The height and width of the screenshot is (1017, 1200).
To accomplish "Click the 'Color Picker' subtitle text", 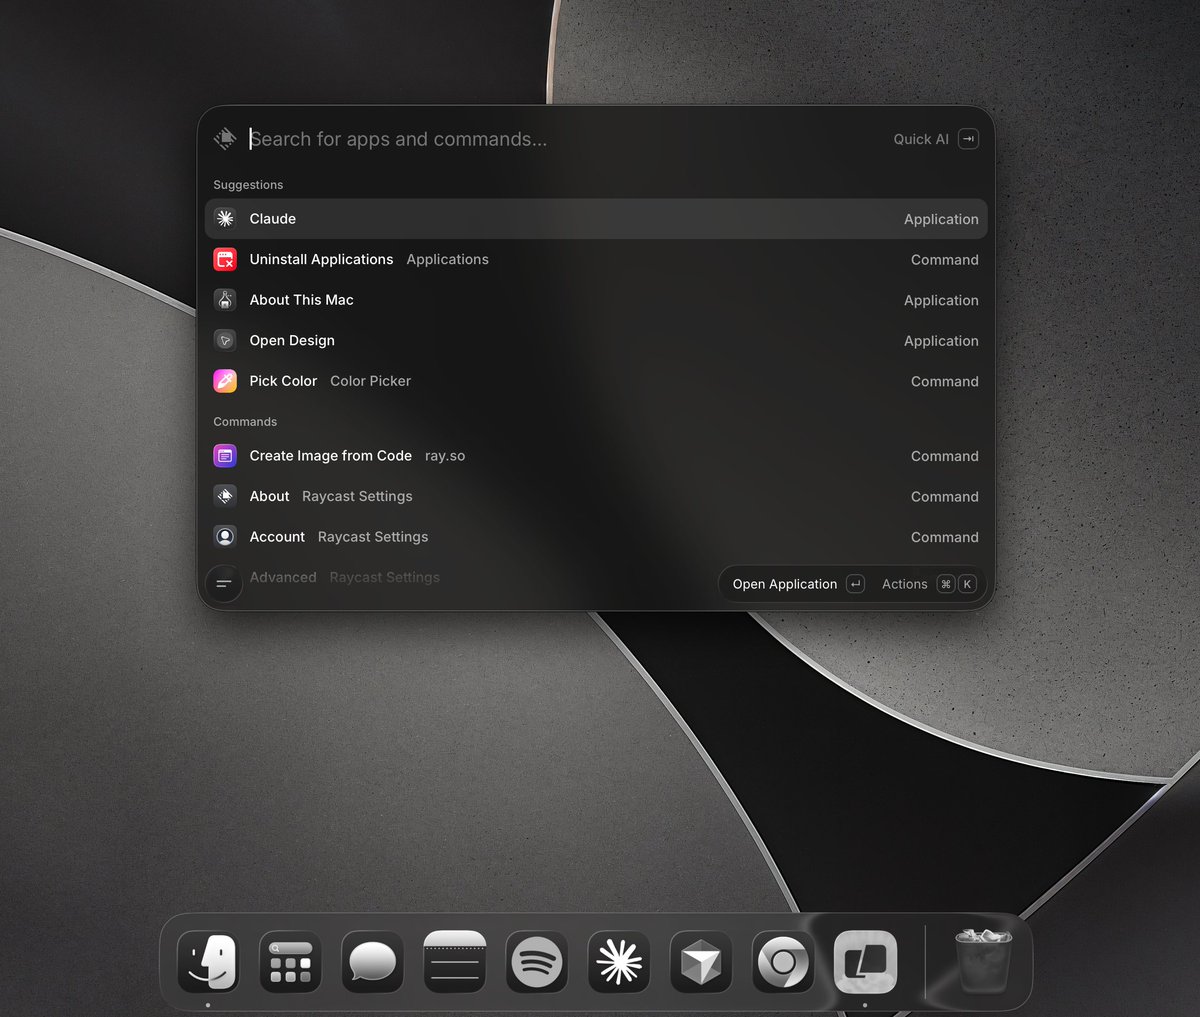I will pyautogui.click(x=370, y=381).
